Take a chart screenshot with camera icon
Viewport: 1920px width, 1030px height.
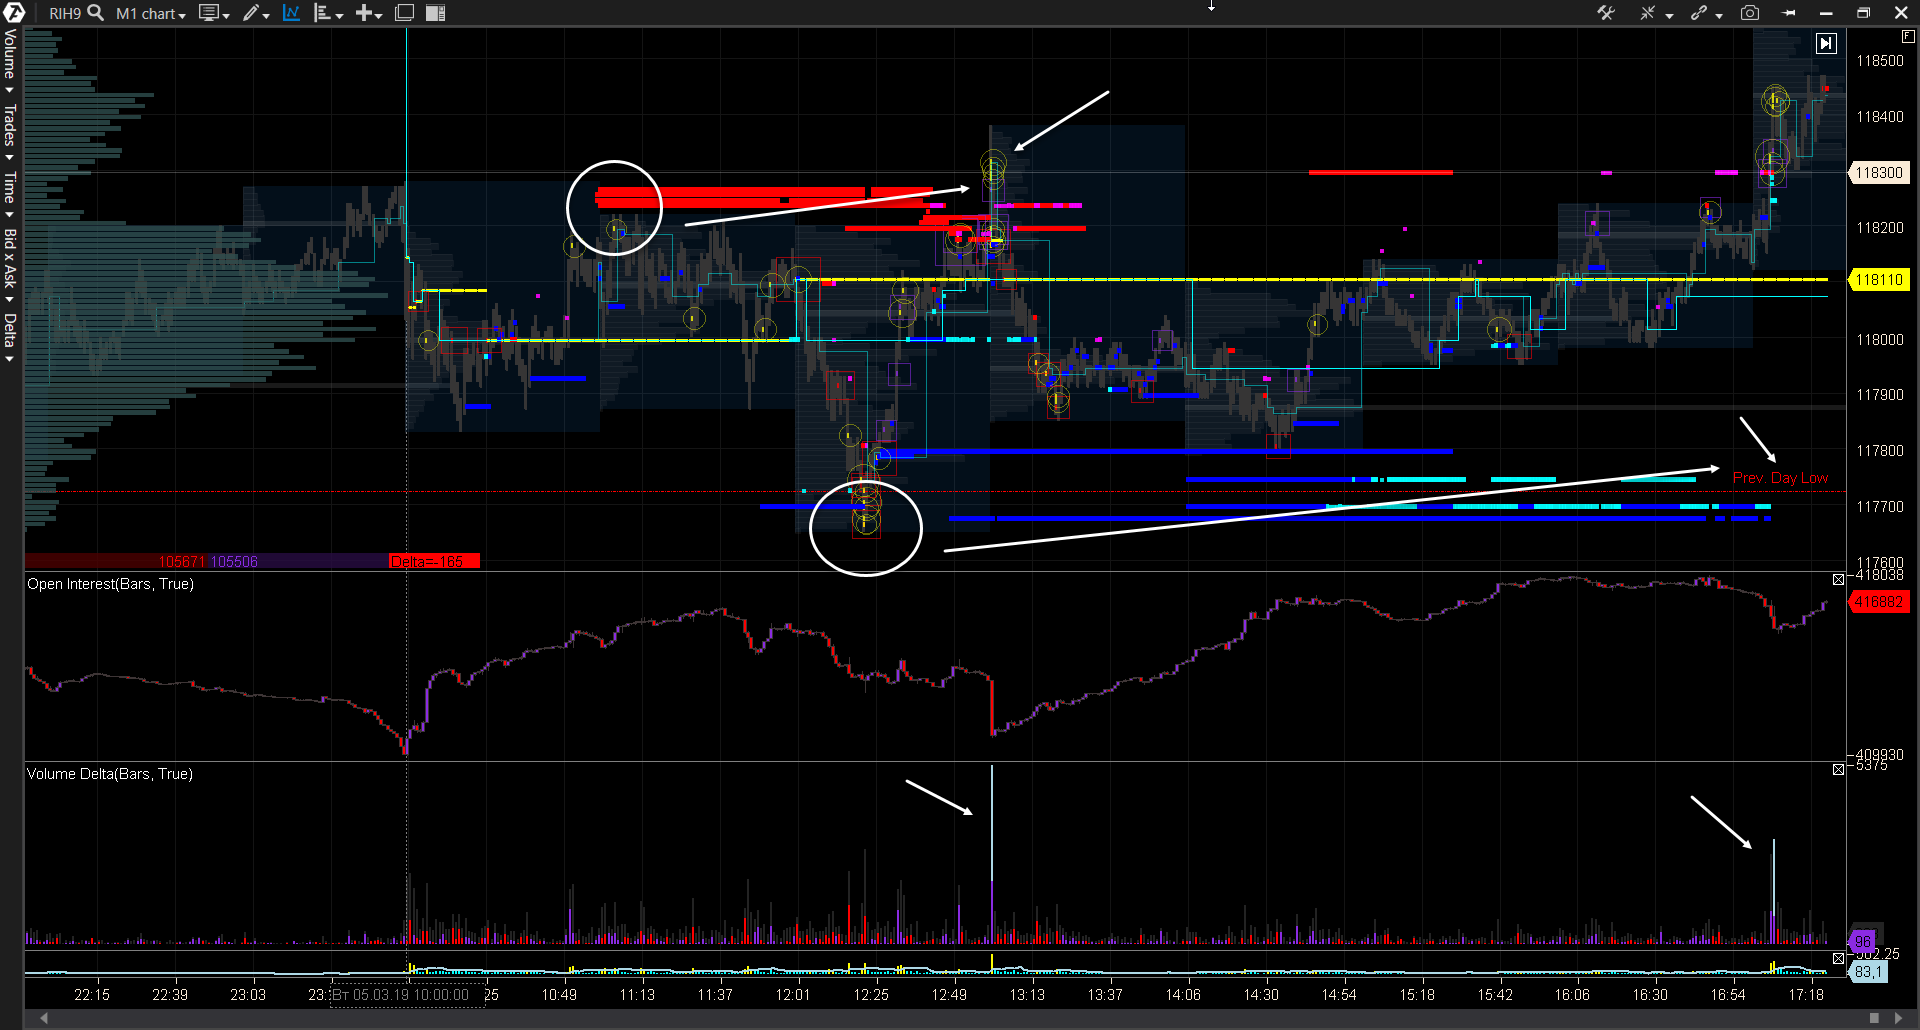[1750, 13]
